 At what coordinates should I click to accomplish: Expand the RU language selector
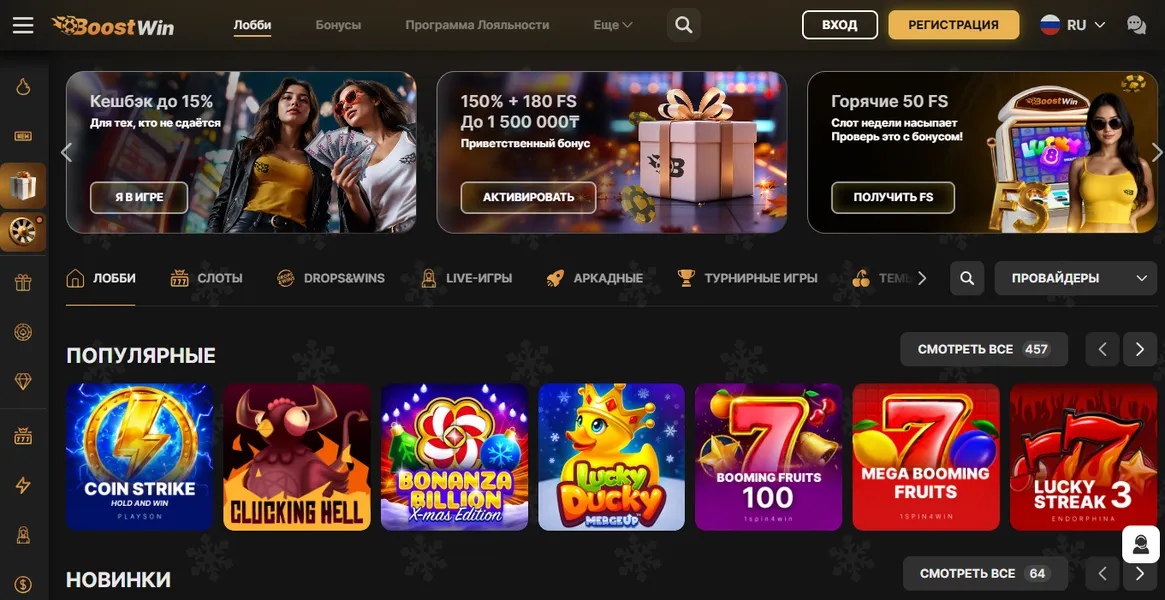(x=1073, y=25)
